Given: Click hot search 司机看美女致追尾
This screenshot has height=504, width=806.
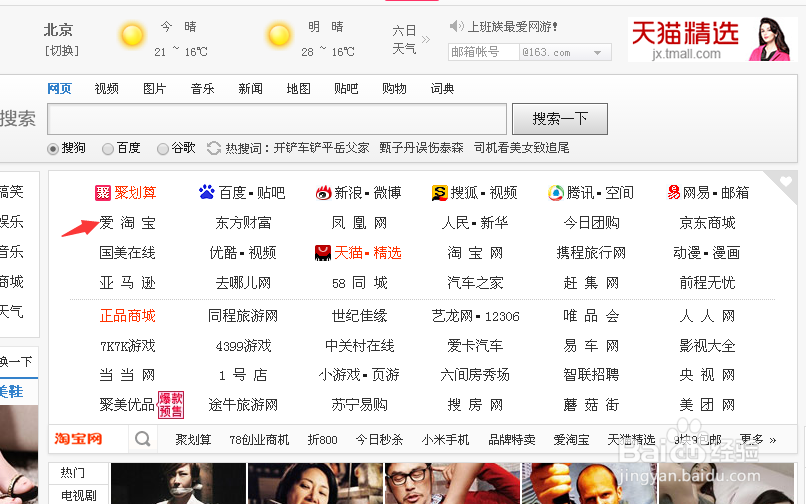Looking at the screenshot, I should click(521, 148).
